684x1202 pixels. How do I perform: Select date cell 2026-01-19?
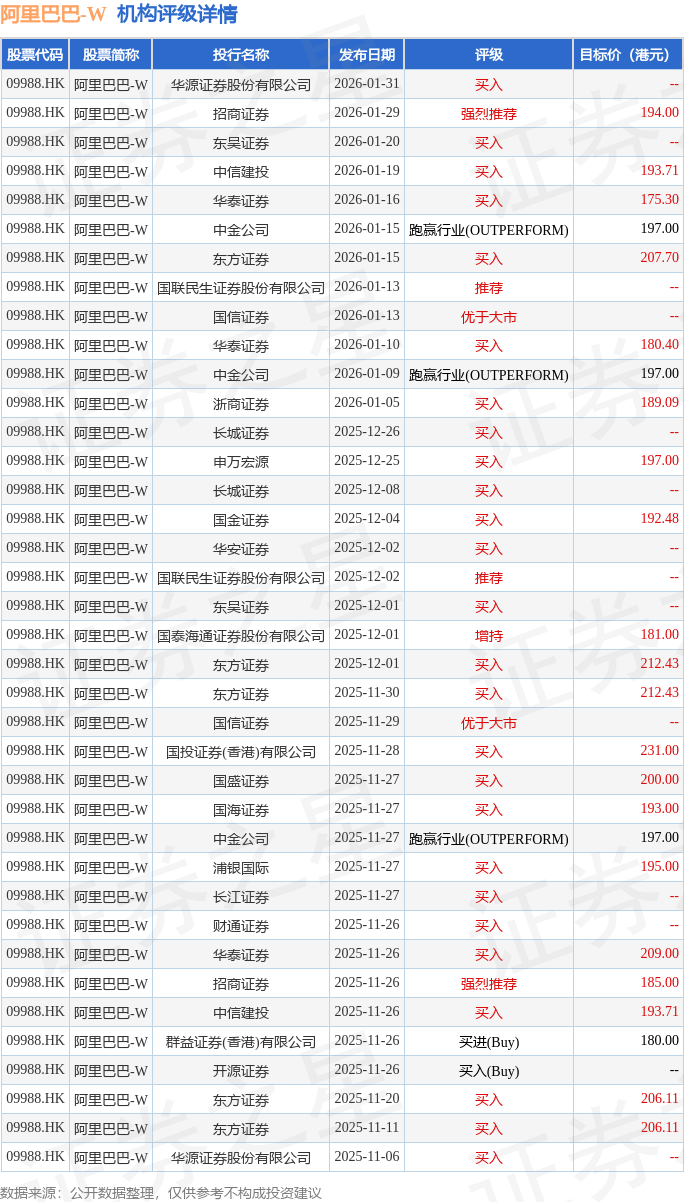pyautogui.click(x=367, y=171)
